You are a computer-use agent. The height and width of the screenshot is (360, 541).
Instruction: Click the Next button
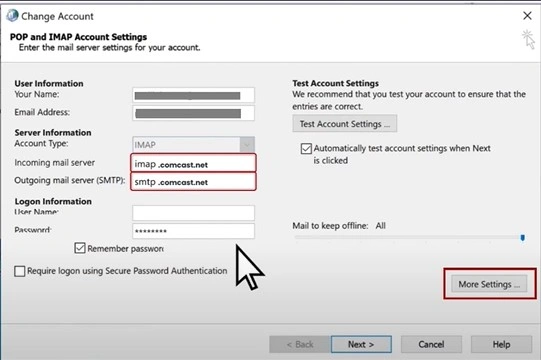point(361,344)
